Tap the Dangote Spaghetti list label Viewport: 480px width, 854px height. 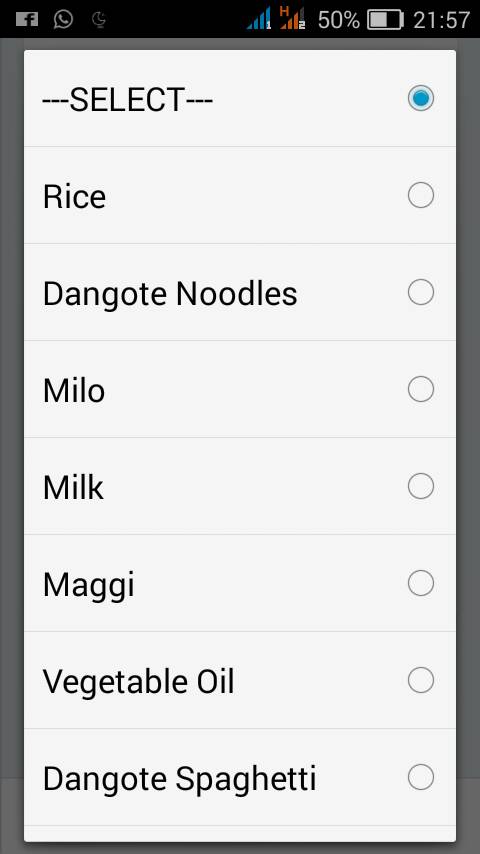click(x=179, y=780)
